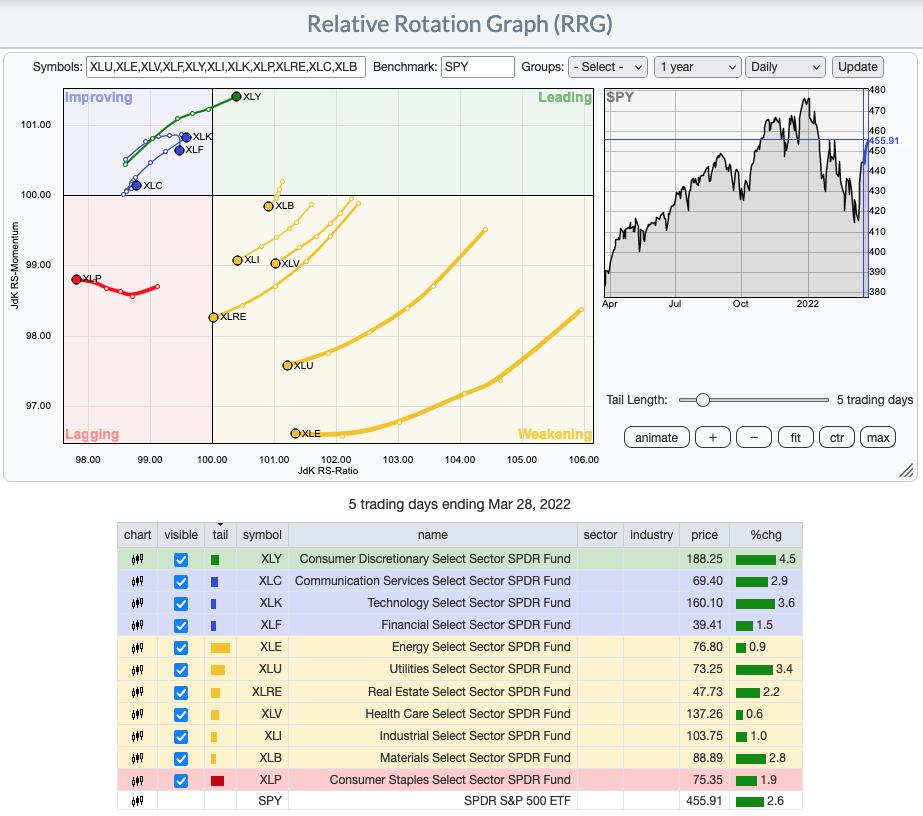Zoom out with the minus button
This screenshot has width=923, height=816.
coord(754,437)
